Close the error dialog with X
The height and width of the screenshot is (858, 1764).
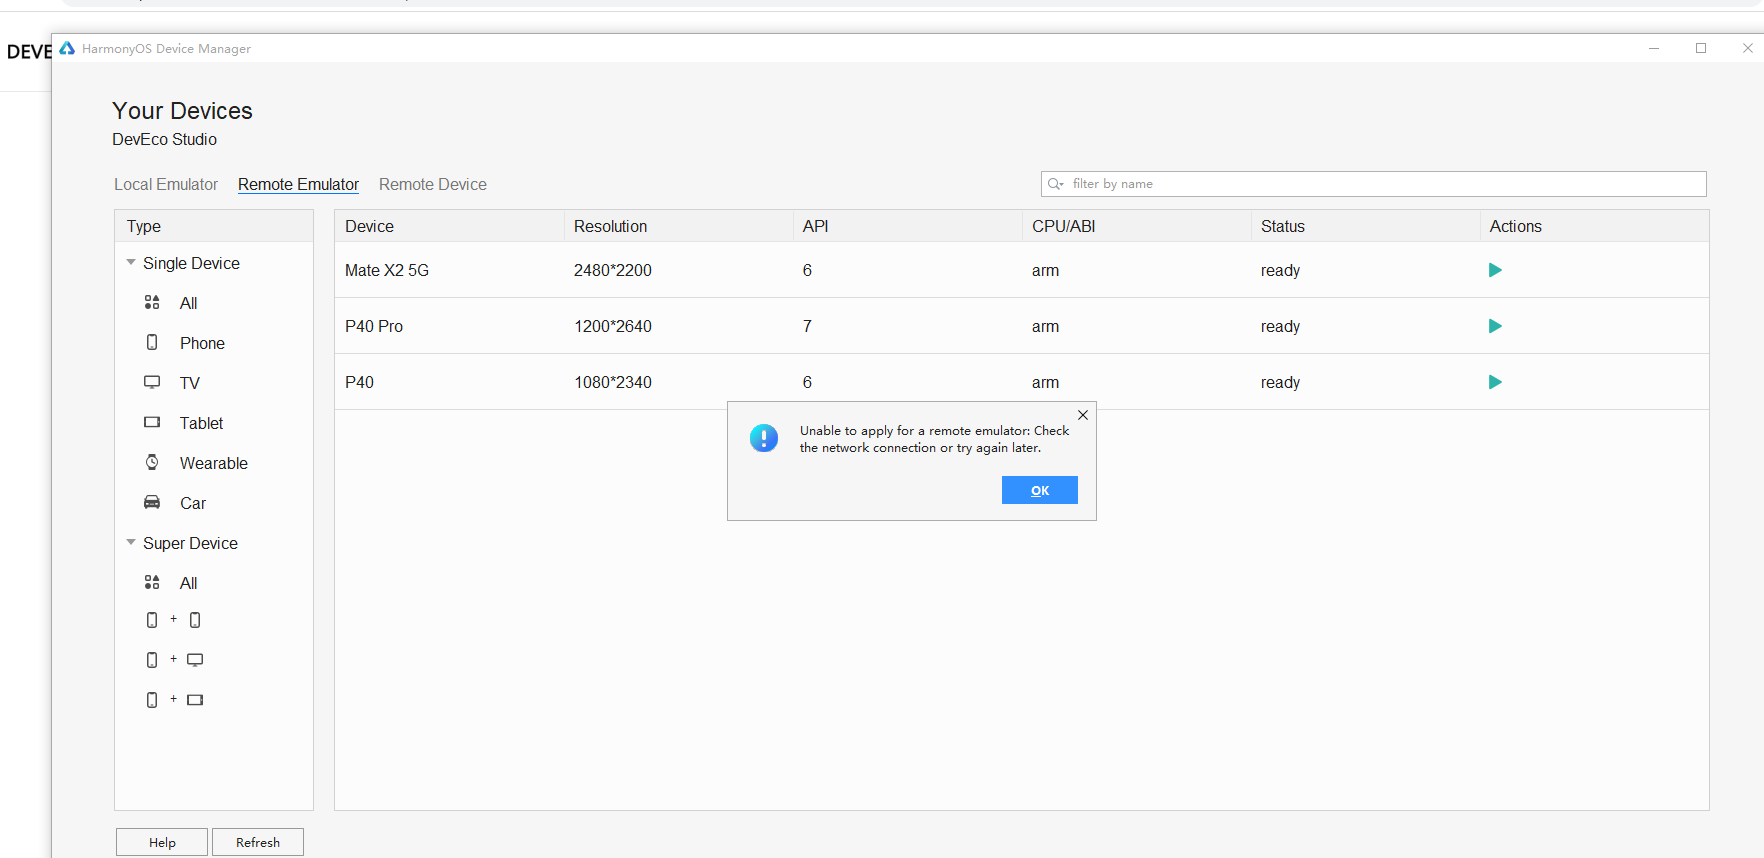pos(1083,415)
